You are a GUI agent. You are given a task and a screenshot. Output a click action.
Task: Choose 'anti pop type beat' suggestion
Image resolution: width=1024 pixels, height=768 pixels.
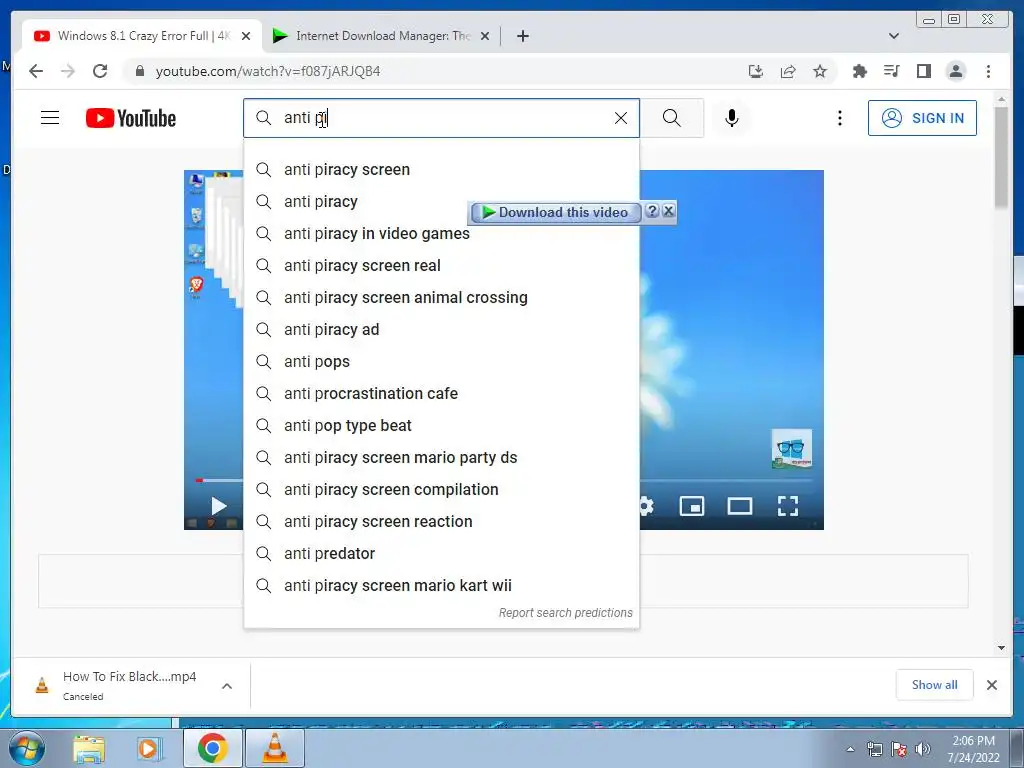pos(441,426)
